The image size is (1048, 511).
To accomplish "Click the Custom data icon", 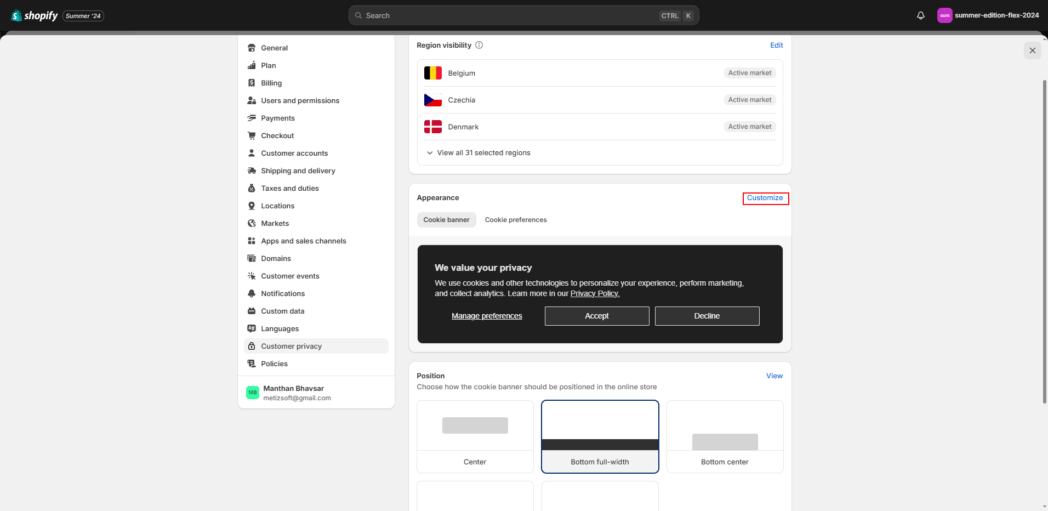I will (251, 311).
